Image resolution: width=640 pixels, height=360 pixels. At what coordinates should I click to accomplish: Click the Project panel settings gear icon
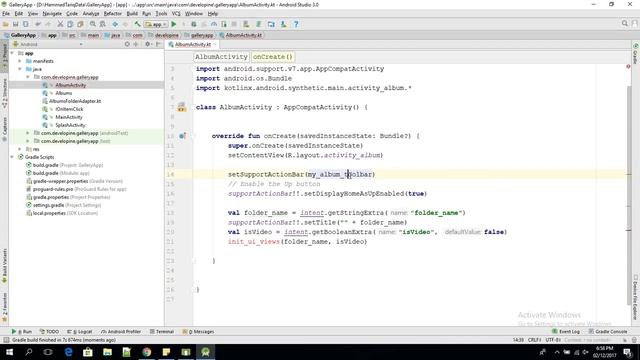click(x=147, y=44)
